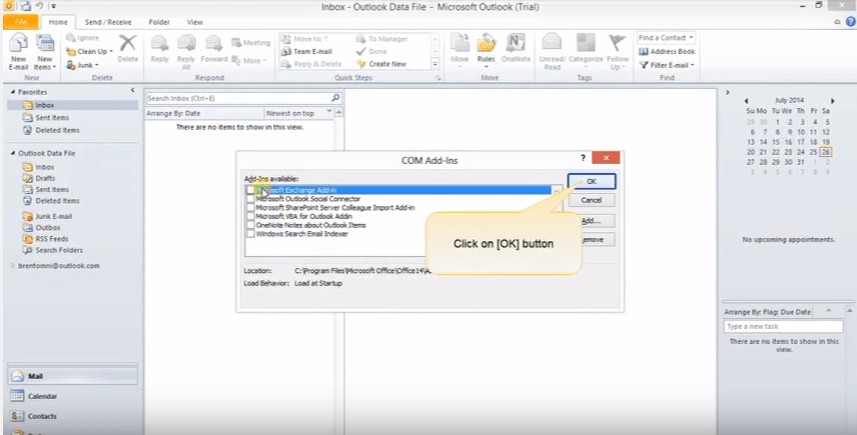
Task: Collapse the Favorites group
Action: click(13, 92)
